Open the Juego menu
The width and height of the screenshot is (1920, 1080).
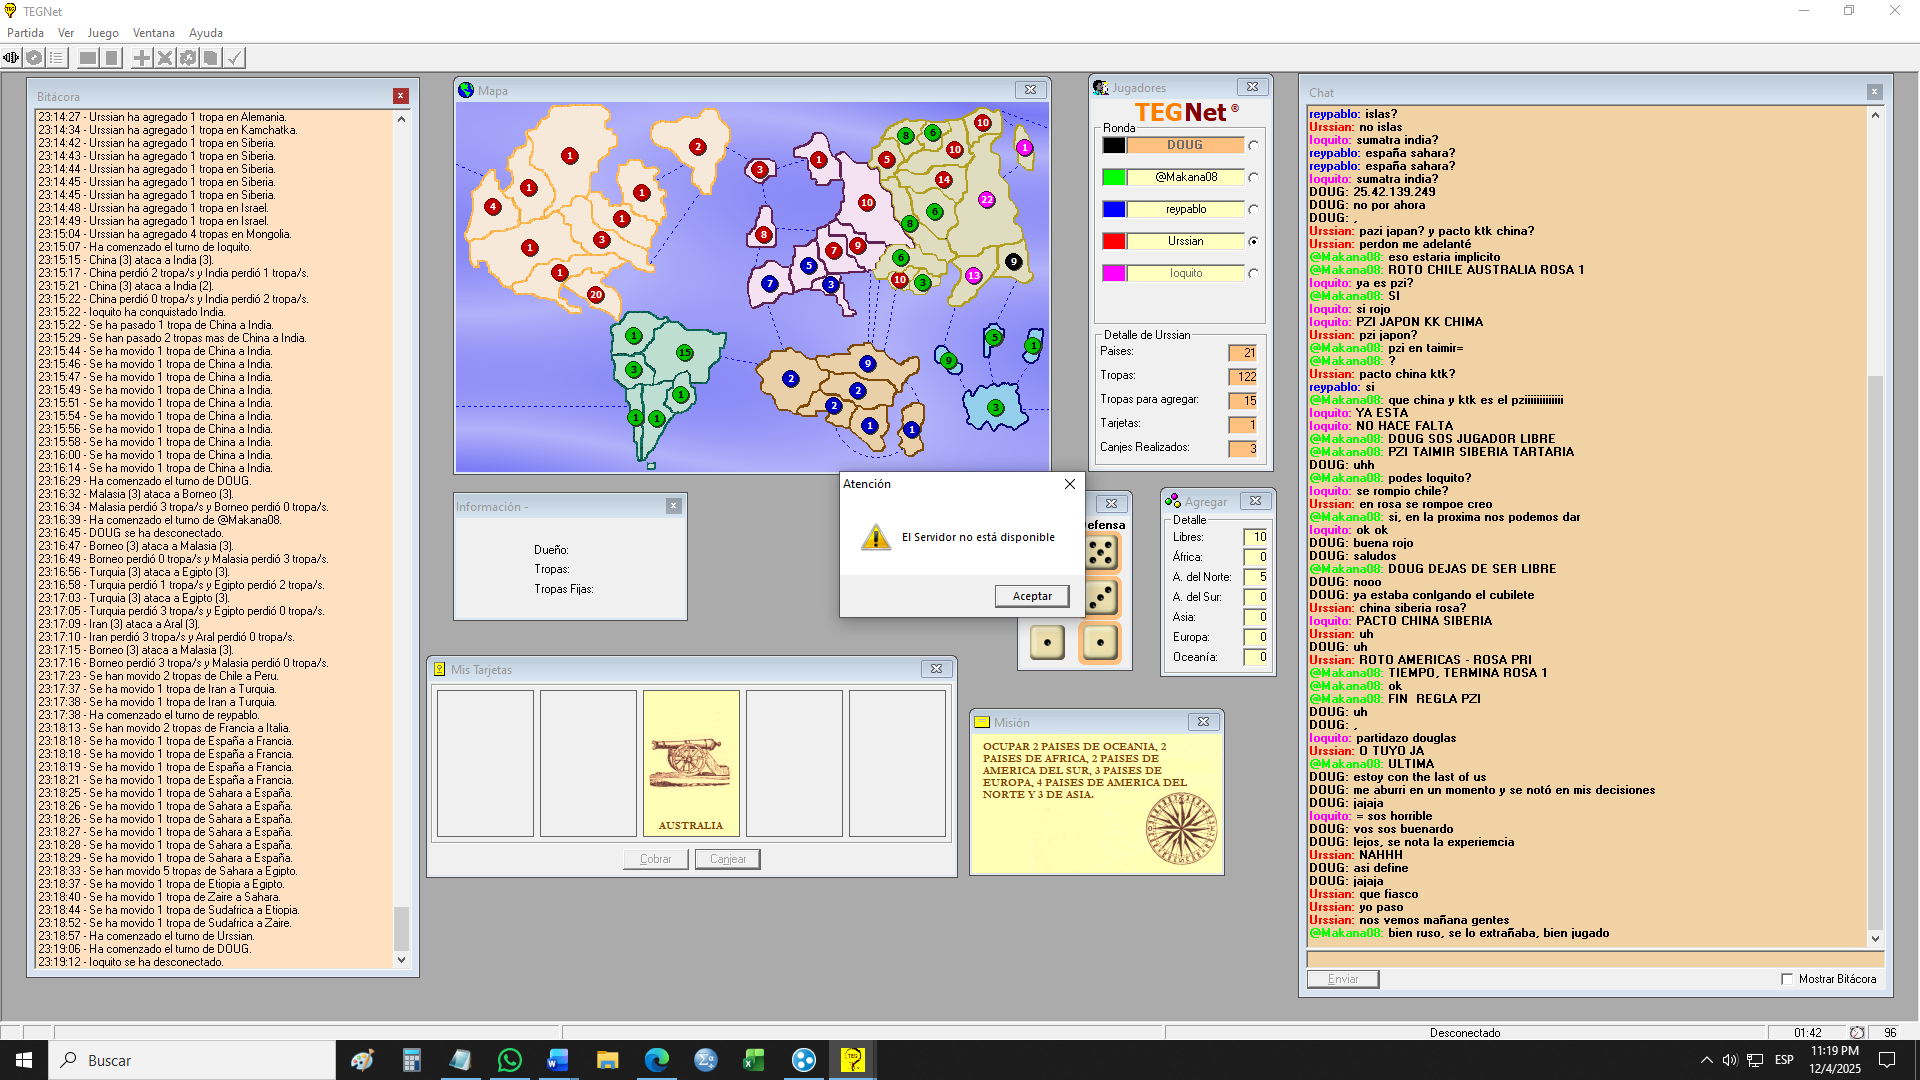(103, 33)
